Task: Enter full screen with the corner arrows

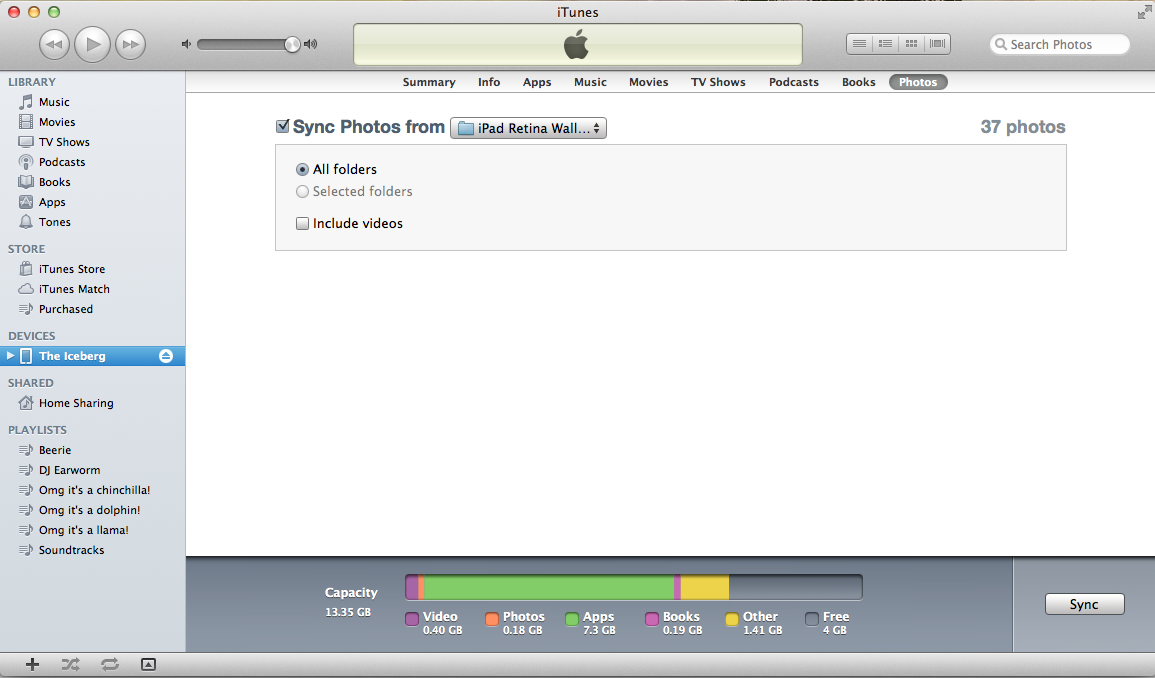Action: pyautogui.click(x=1144, y=13)
